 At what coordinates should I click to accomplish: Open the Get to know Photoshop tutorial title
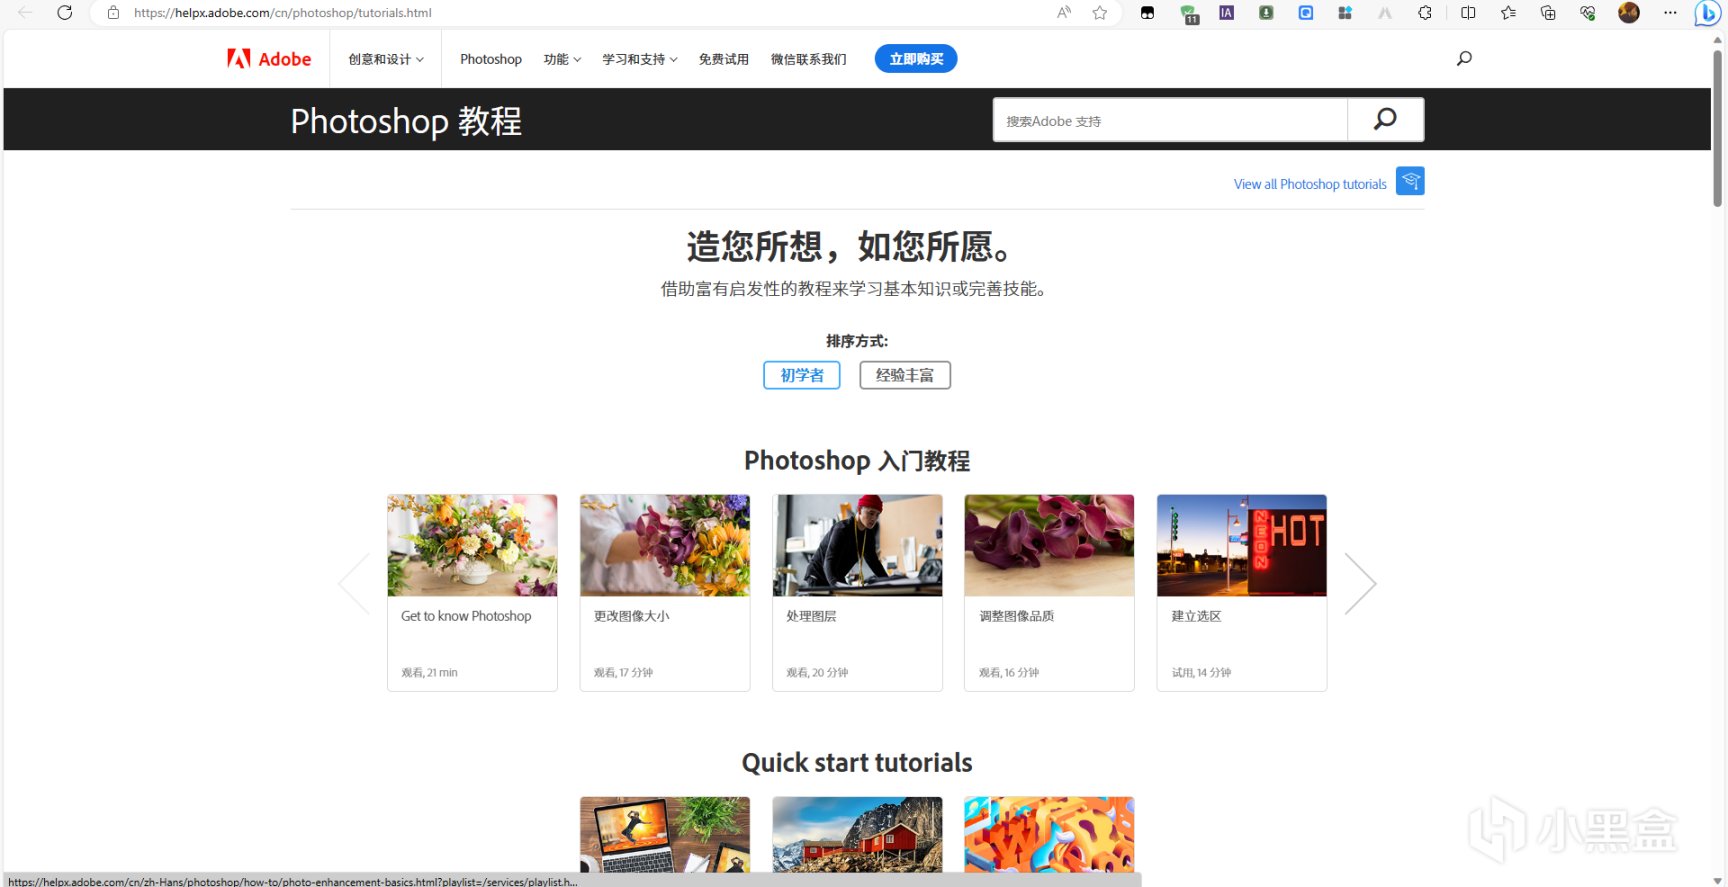coord(466,616)
